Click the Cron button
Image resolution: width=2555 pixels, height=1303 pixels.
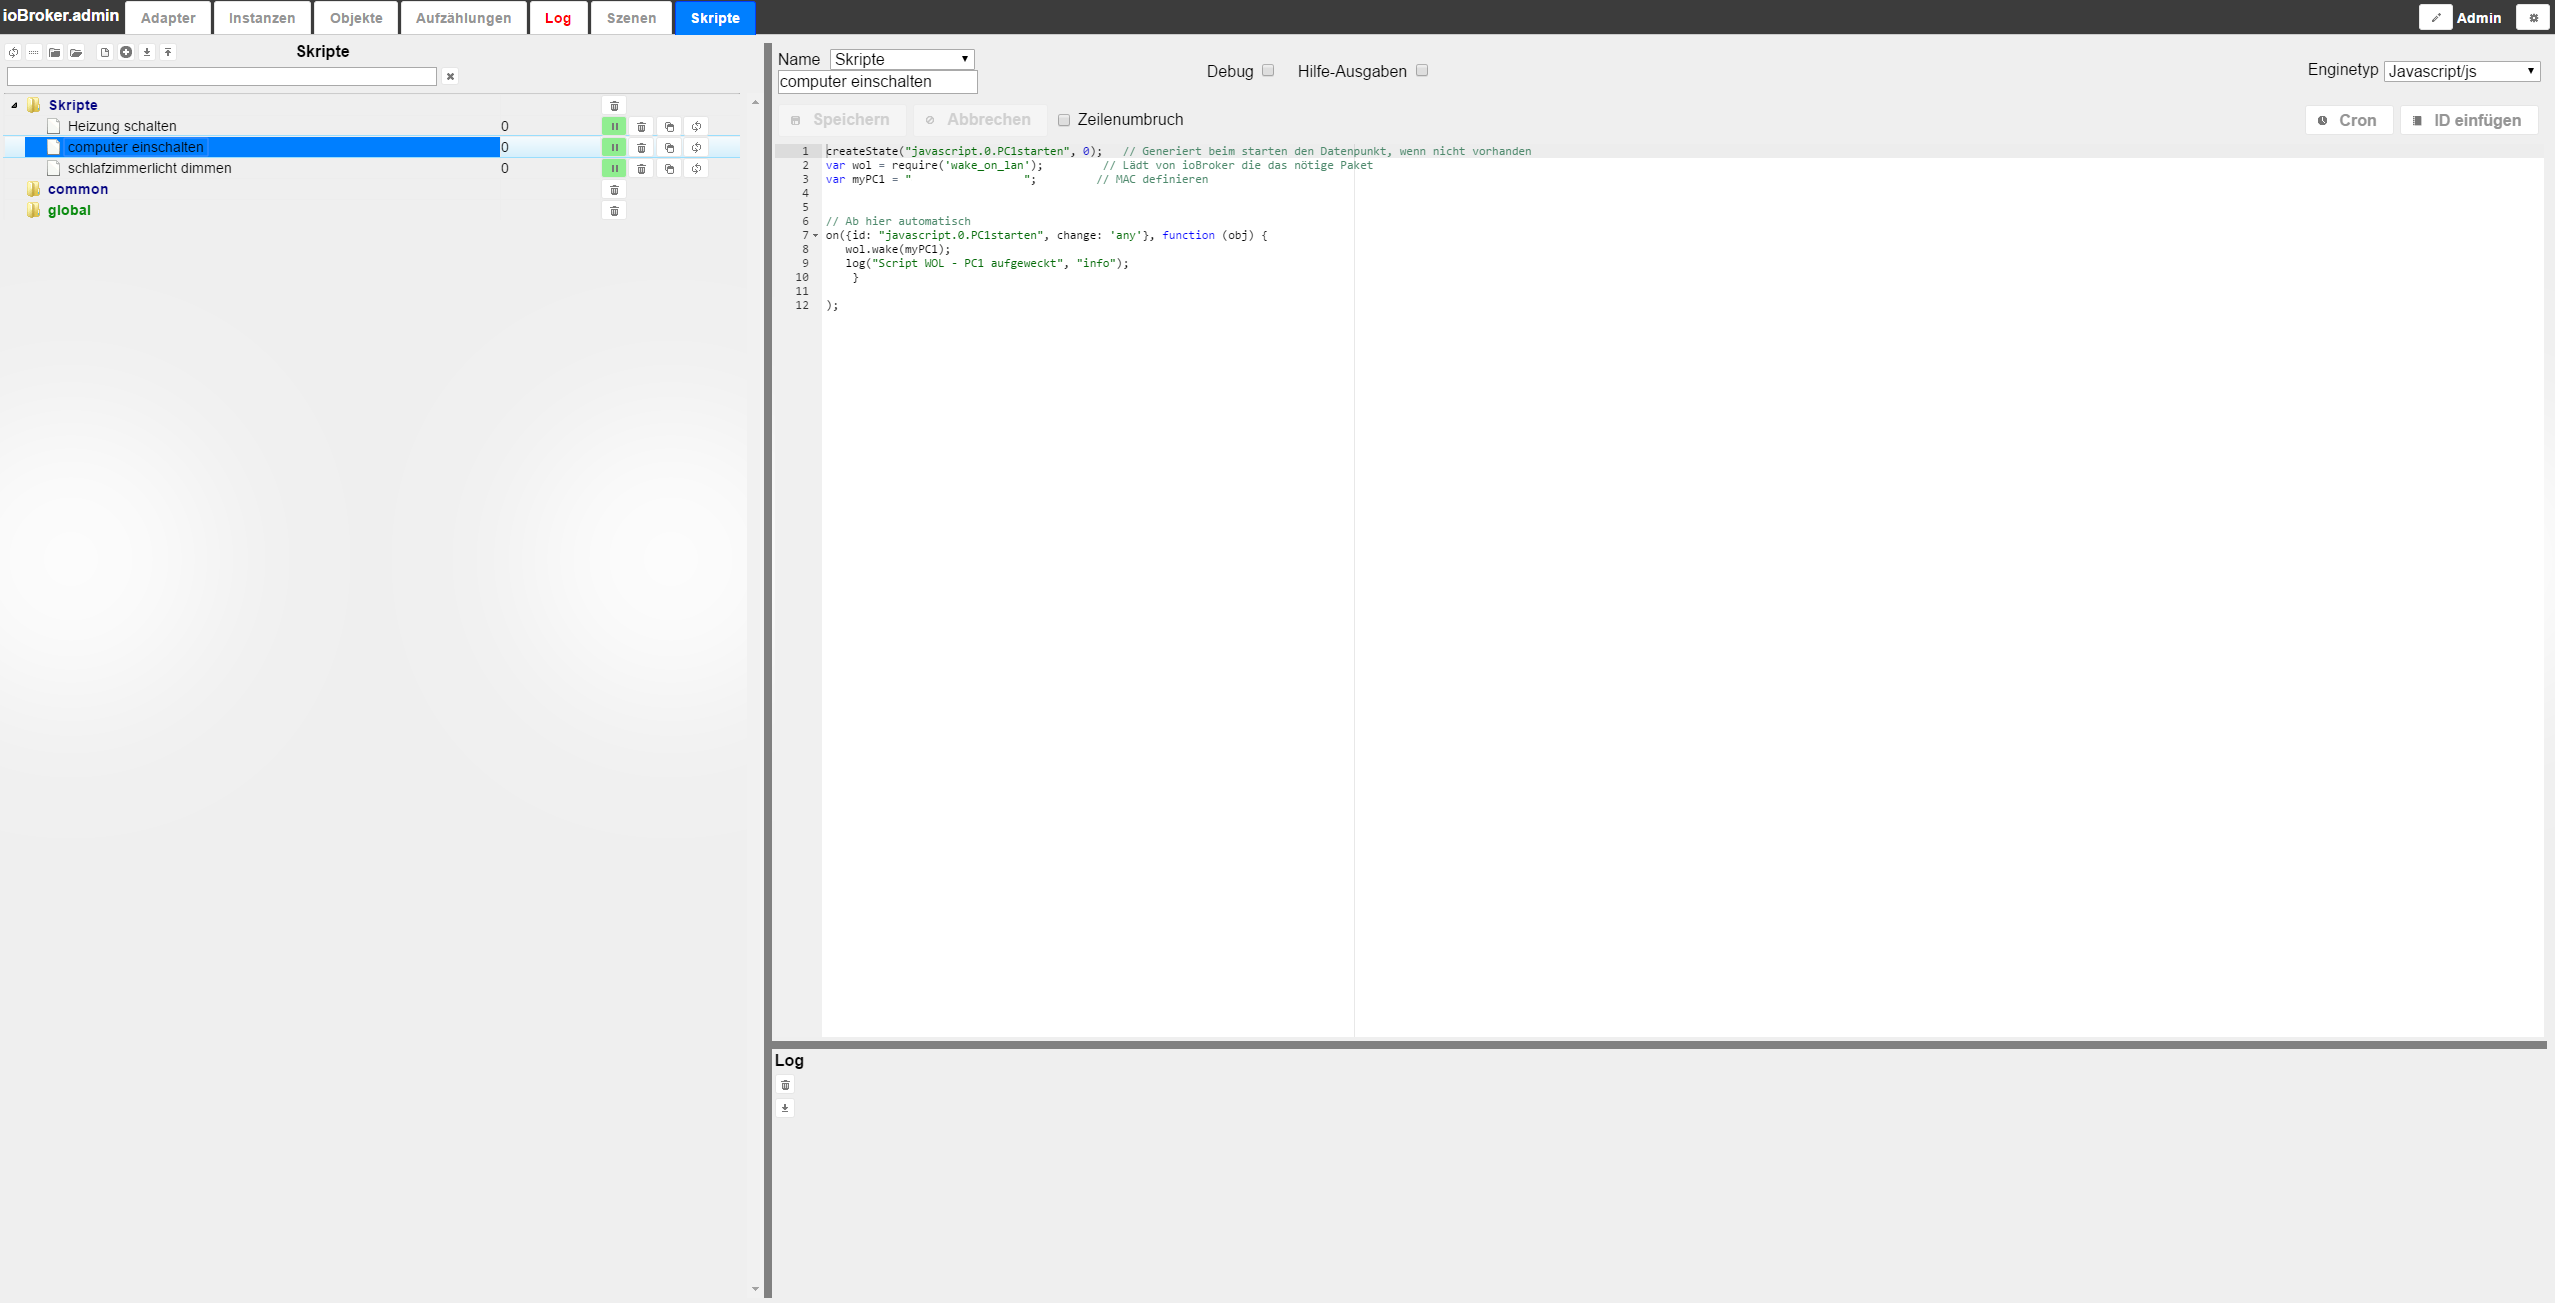tap(2348, 120)
